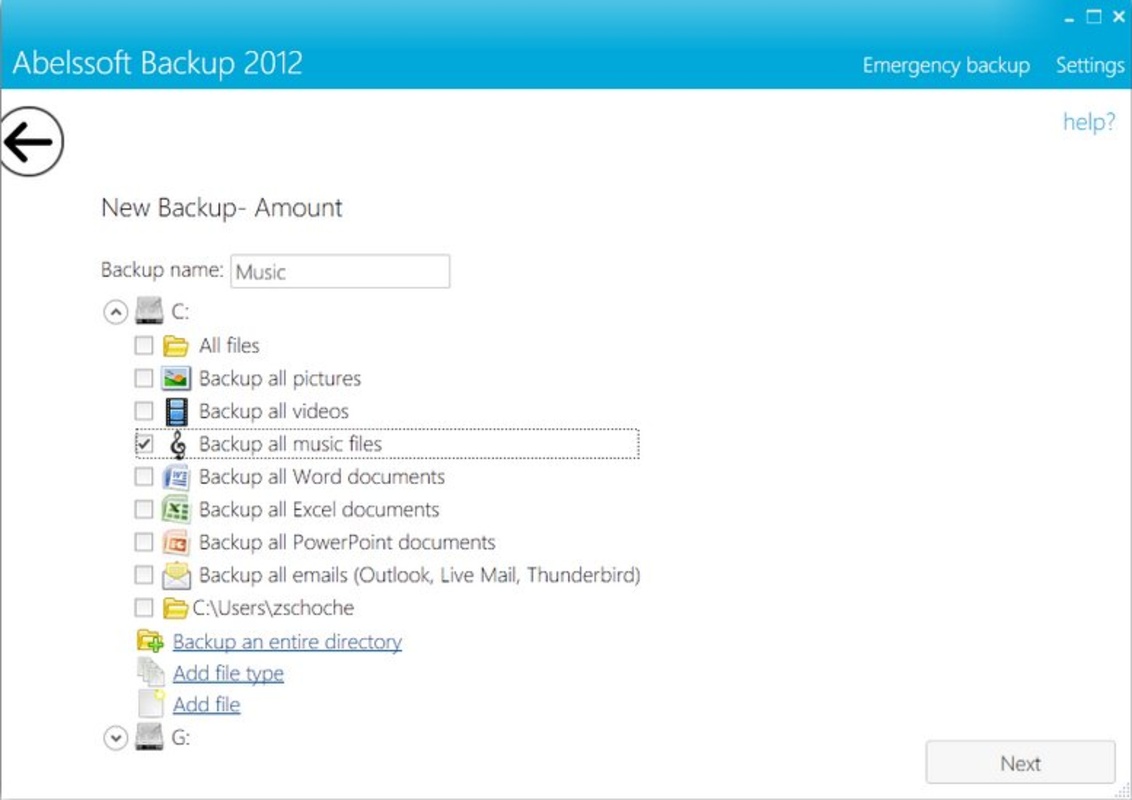Click the 'G:' drive label
The height and width of the screenshot is (800, 1132).
tap(180, 738)
